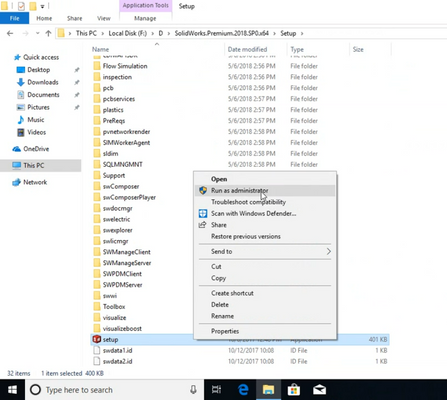Click the microphone icon in search box
447x400 pixels.
coord(193,390)
